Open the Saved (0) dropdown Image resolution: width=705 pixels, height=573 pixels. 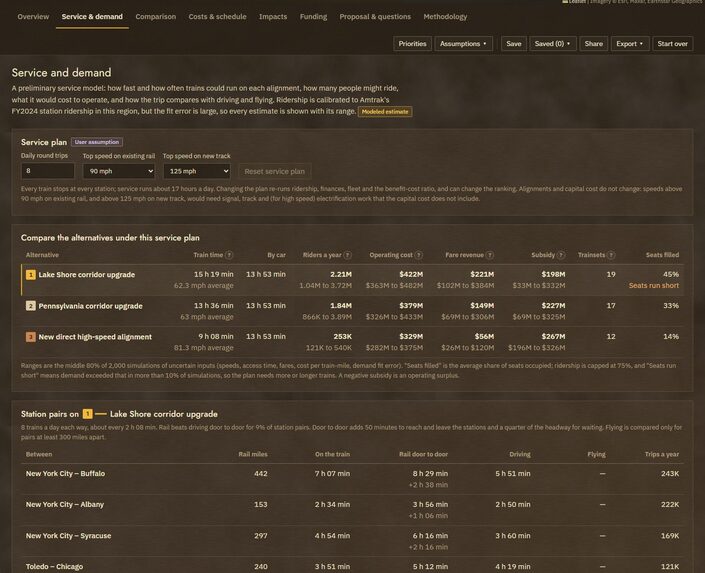[x=553, y=44]
